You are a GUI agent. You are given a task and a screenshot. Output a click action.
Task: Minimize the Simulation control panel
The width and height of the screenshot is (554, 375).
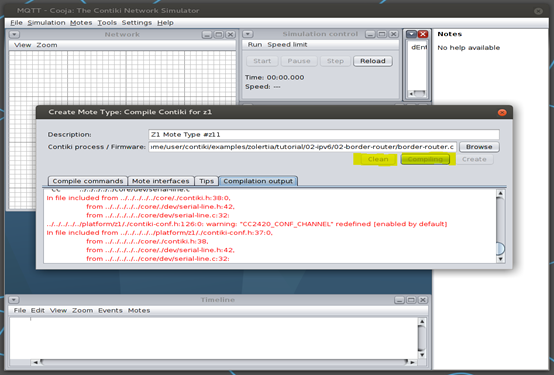coord(370,34)
